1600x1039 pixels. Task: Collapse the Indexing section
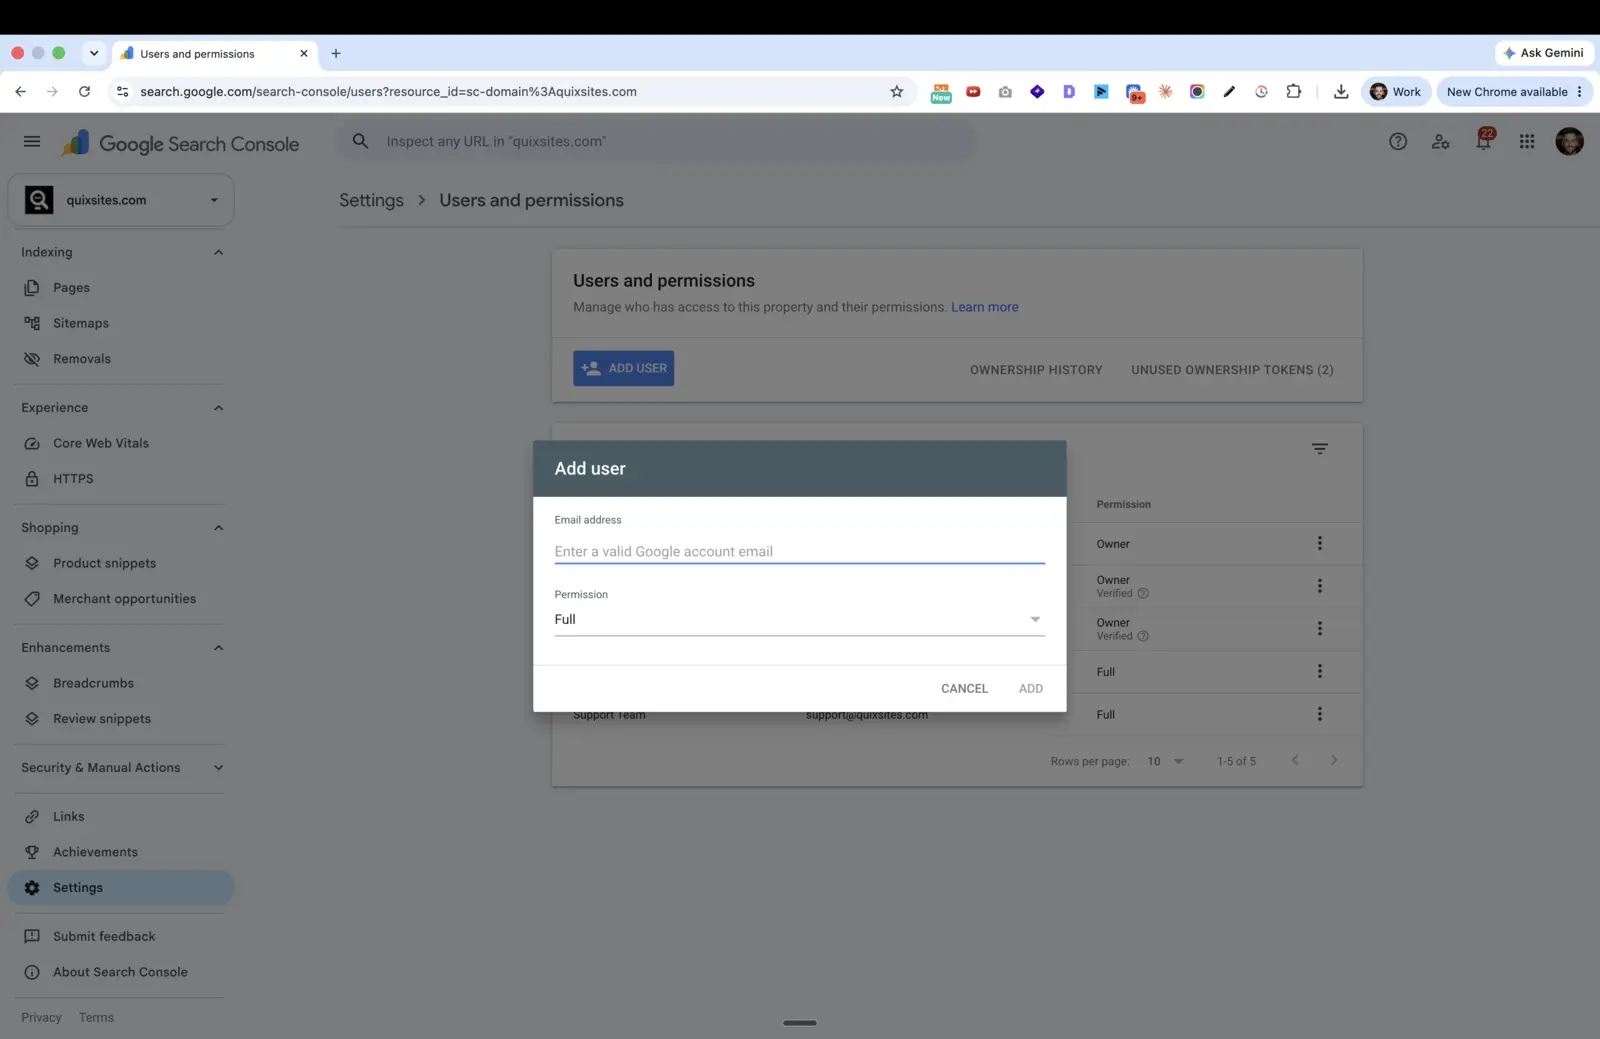(x=218, y=252)
